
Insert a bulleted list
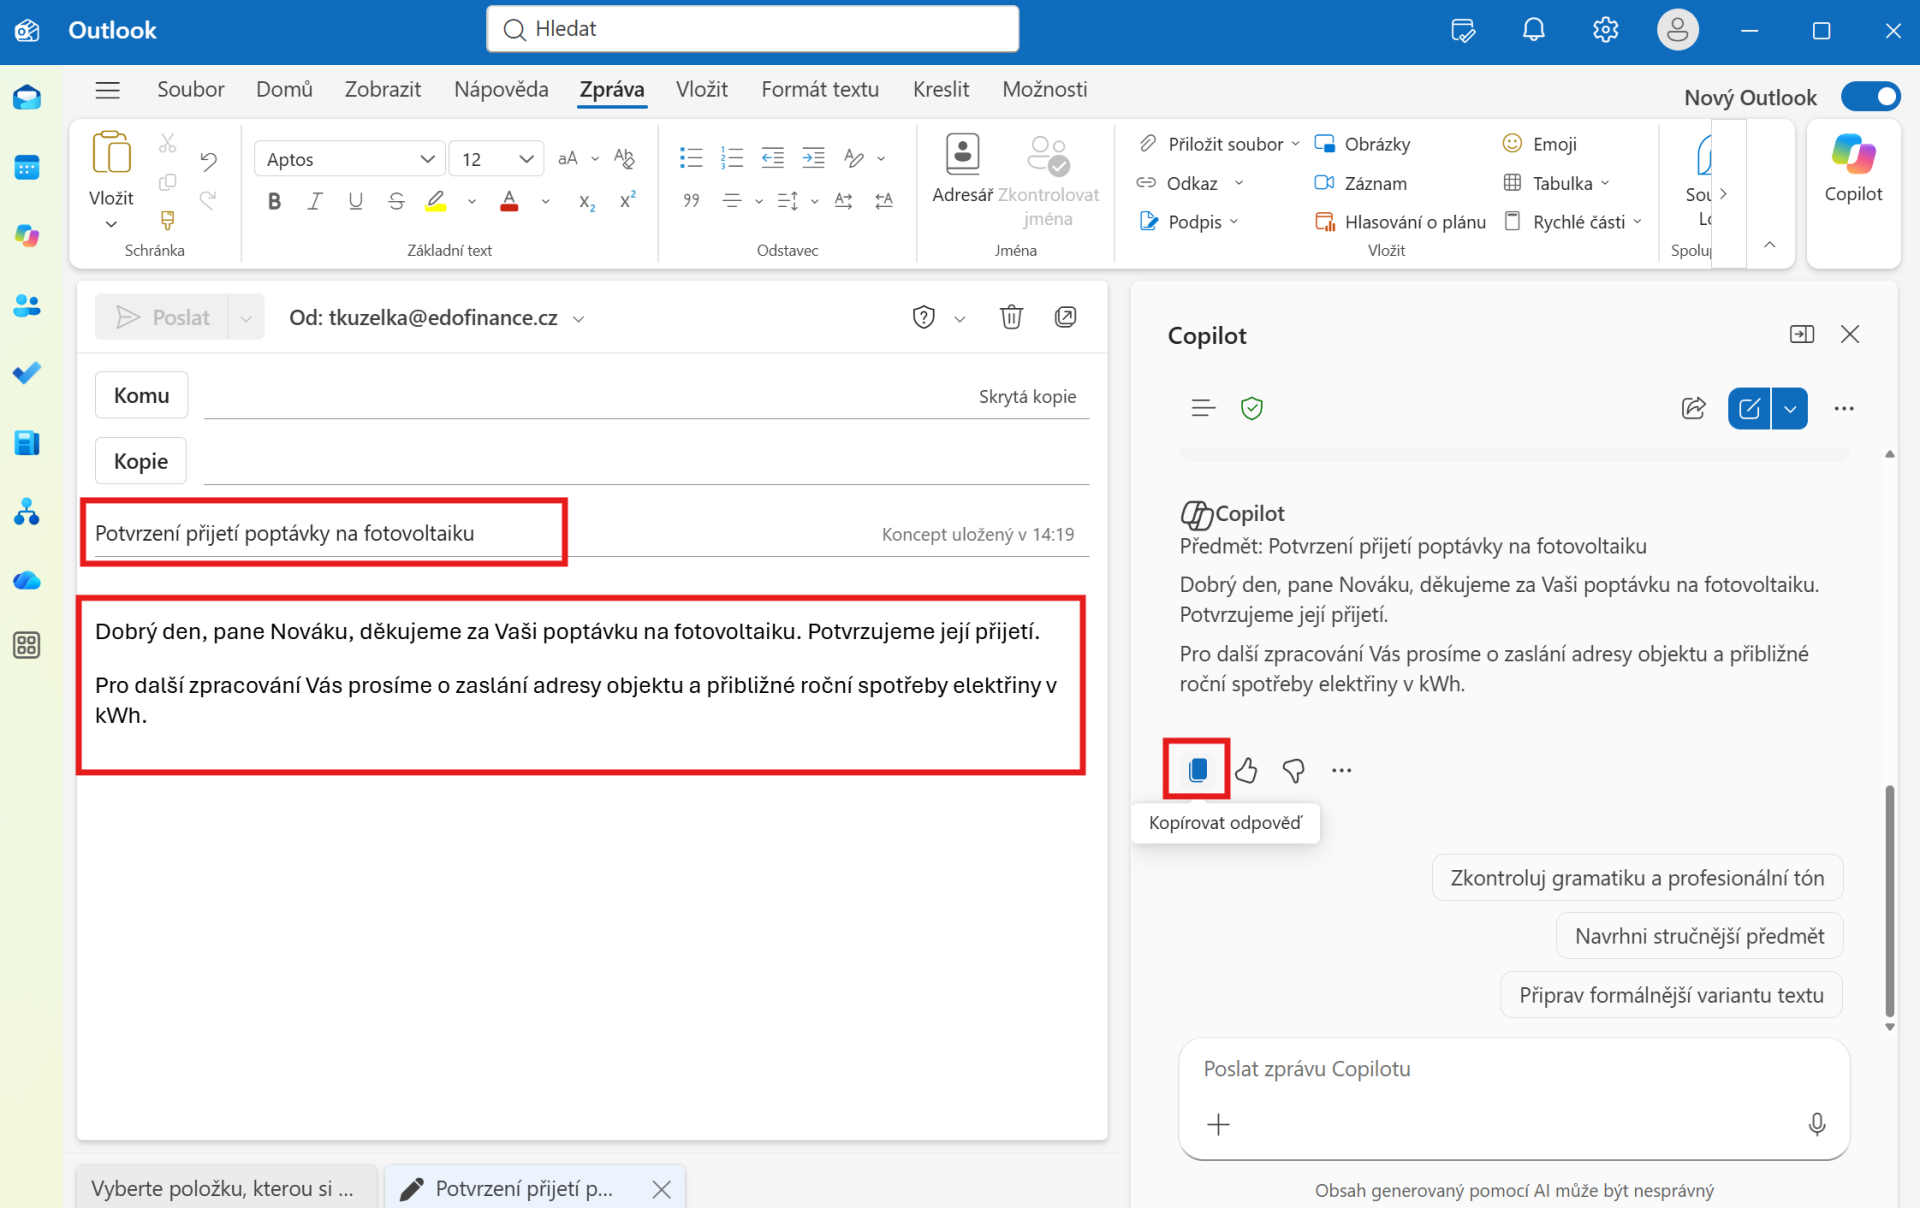click(x=691, y=158)
